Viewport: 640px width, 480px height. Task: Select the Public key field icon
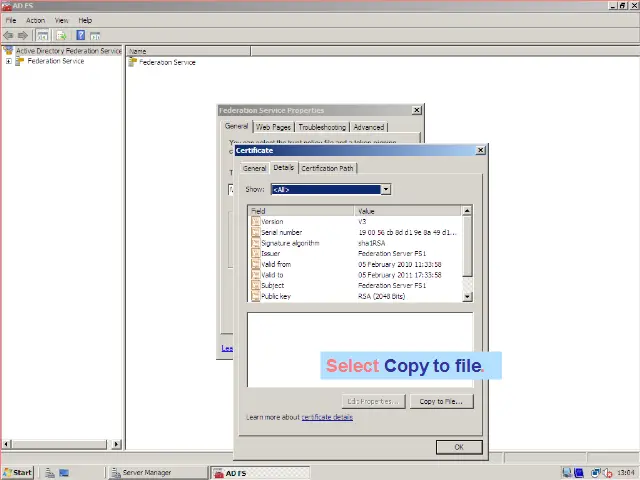tap(255, 296)
